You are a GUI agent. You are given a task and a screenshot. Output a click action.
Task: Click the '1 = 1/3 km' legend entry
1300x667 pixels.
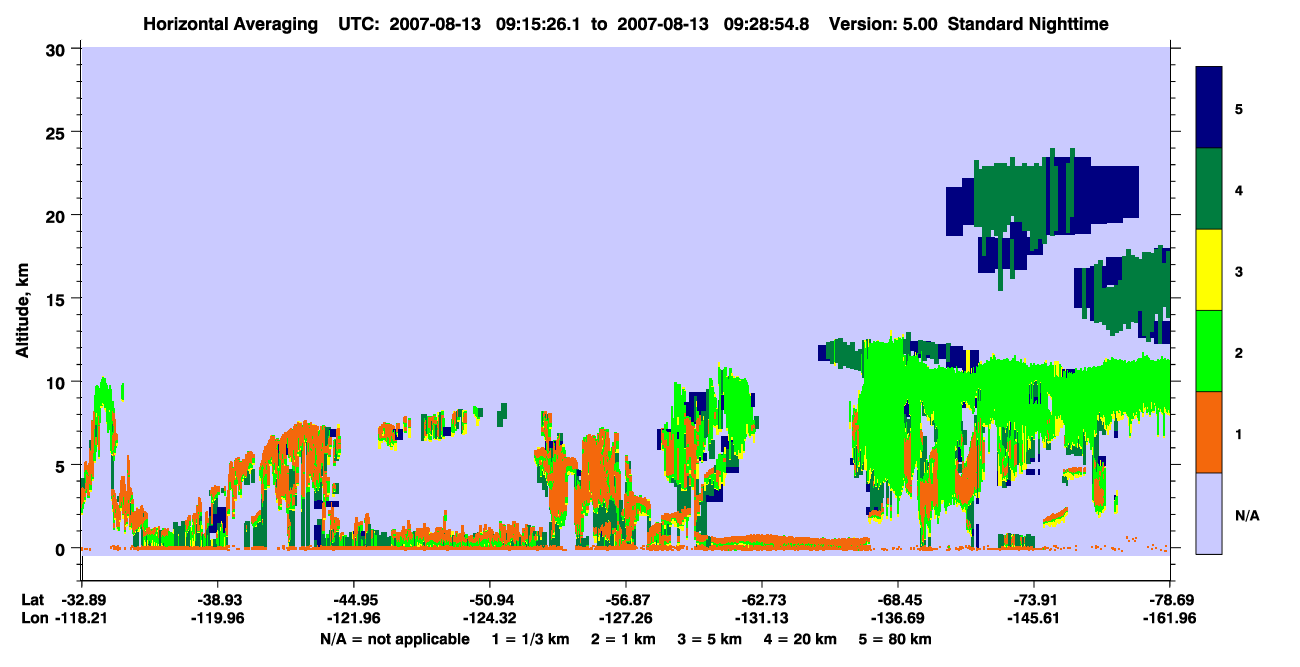(530, 639)
